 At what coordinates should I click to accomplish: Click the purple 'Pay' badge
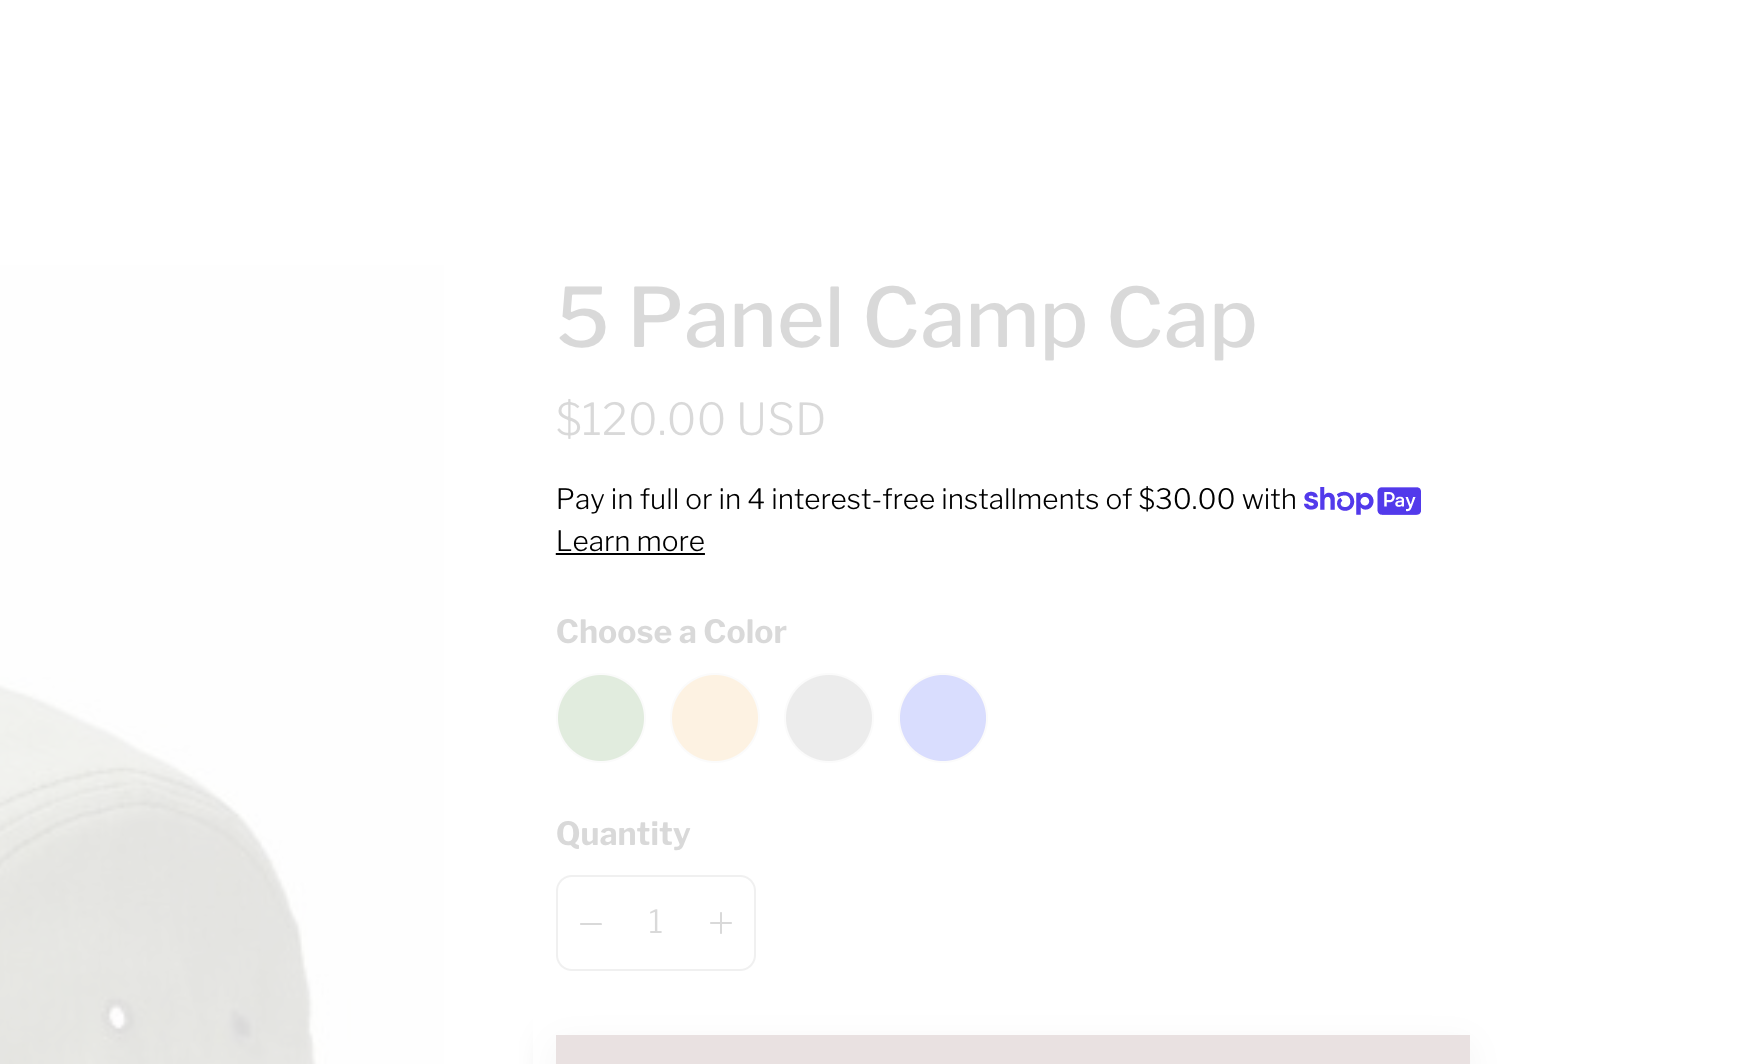[1399, 500]
